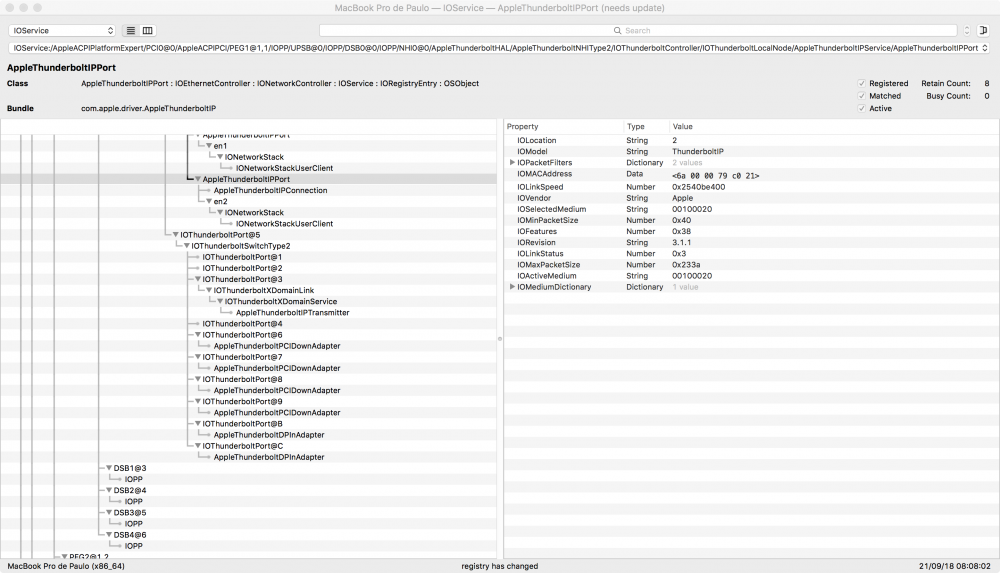Toggle the Registered checkbox
The image size is (1000, 573).
click(862, 84)
